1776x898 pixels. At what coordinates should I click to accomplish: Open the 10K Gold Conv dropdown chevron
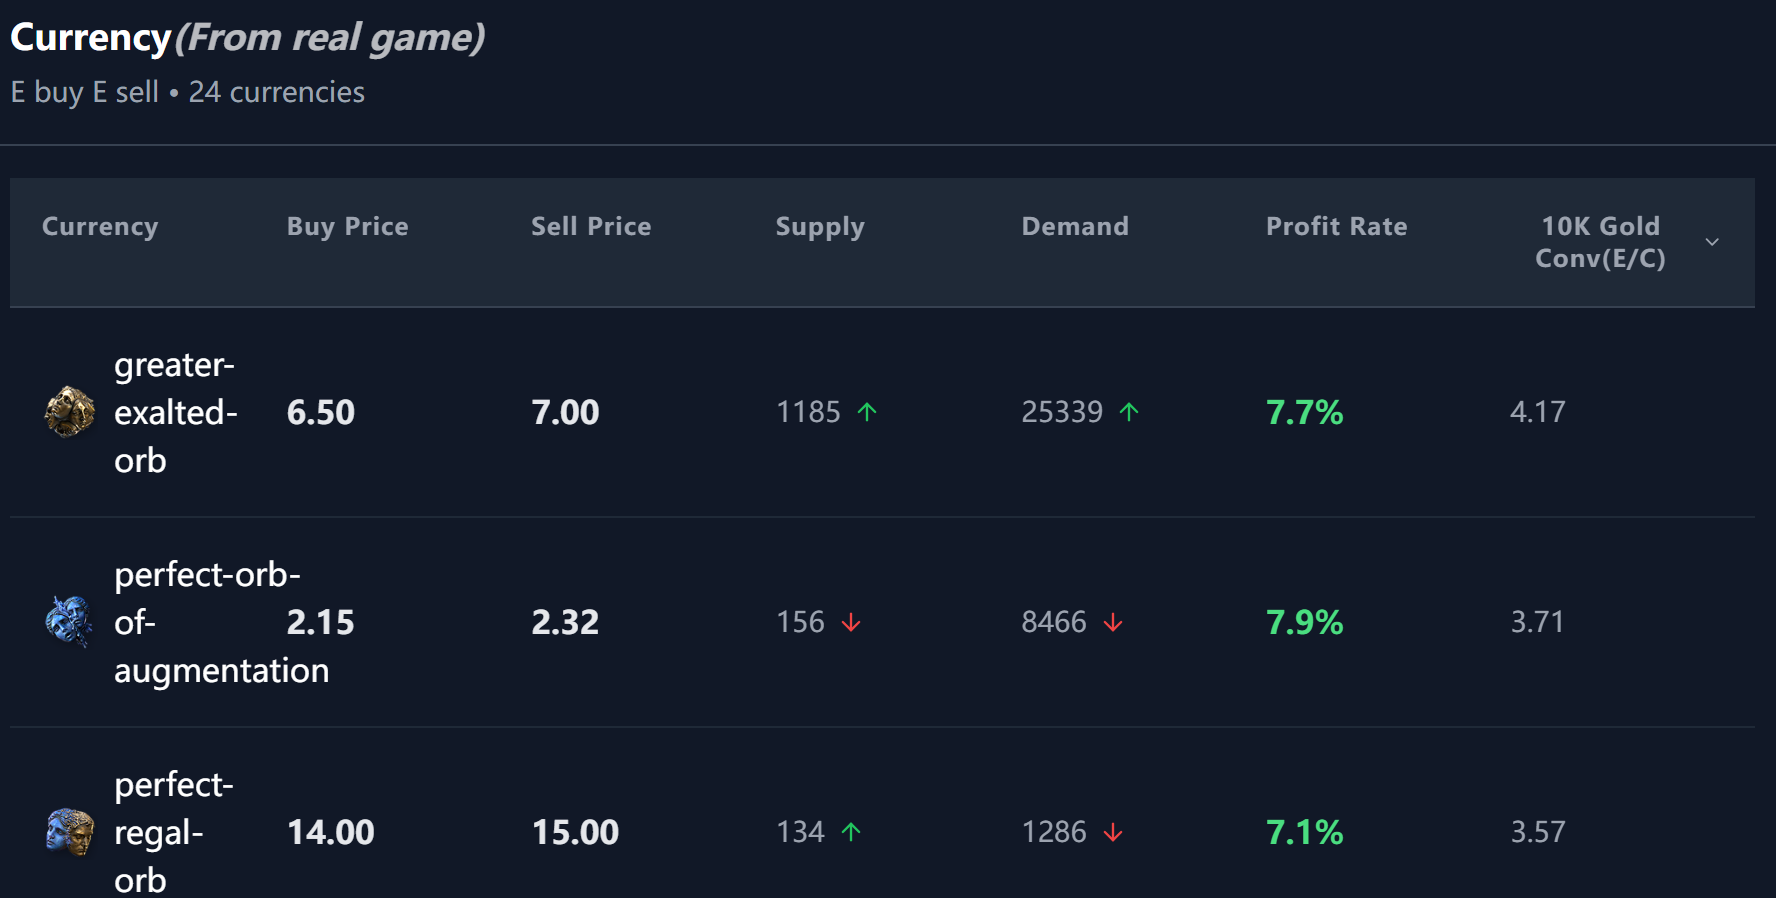(1712, 242)
